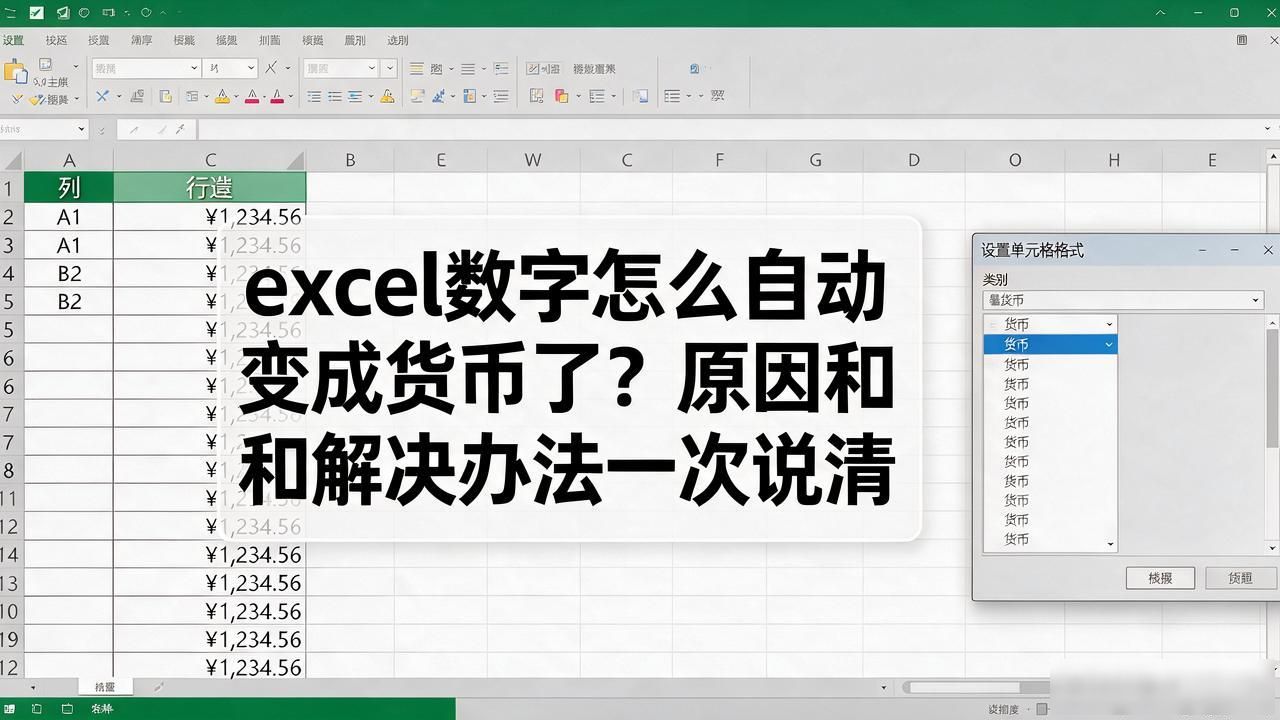Select column W header
Image resolution: width=1280 pixels, height=720 pixels.
[533, 160]
